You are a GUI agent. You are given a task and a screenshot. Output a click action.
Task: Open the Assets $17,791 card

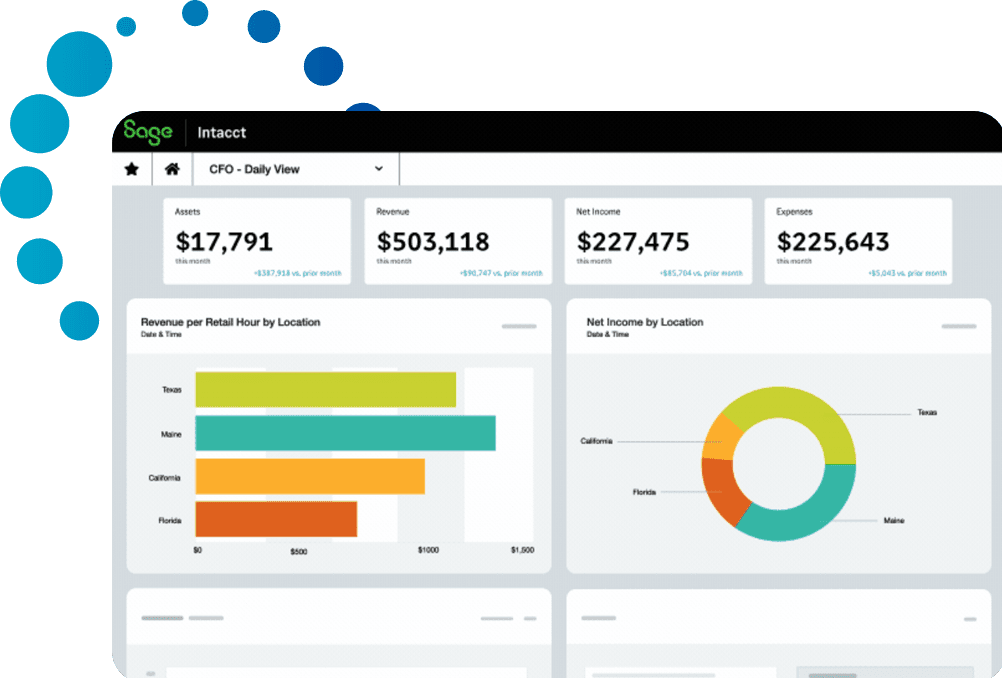pos(257,241)
